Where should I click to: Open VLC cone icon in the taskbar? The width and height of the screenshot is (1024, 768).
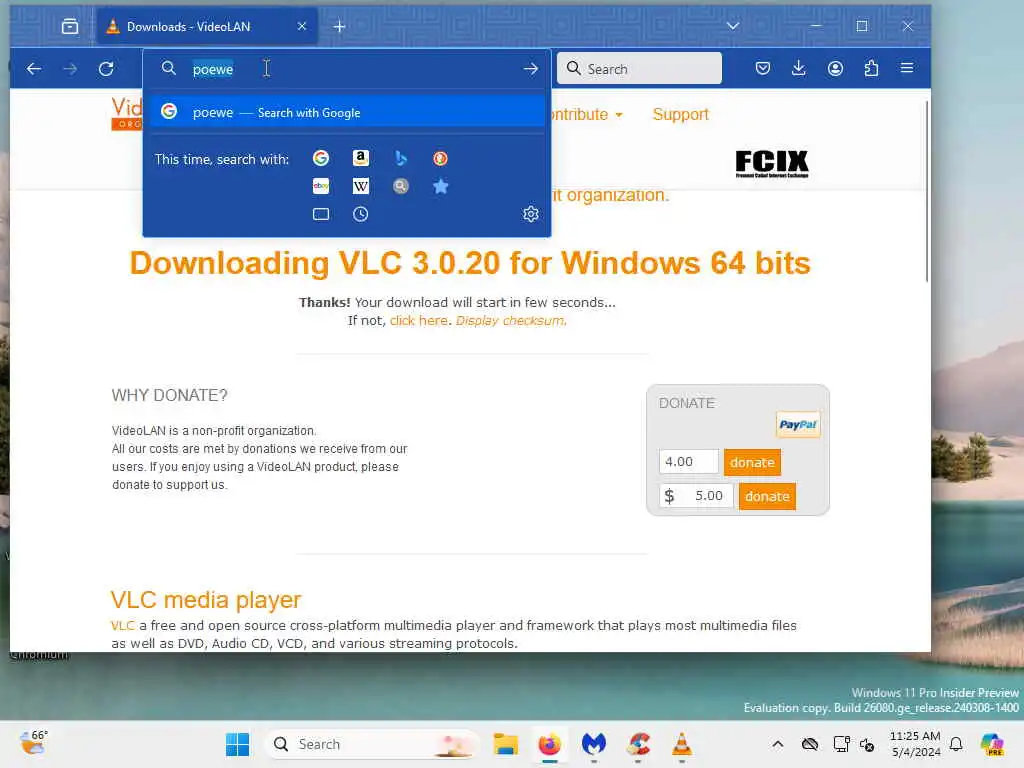click(x=682, y=744)
